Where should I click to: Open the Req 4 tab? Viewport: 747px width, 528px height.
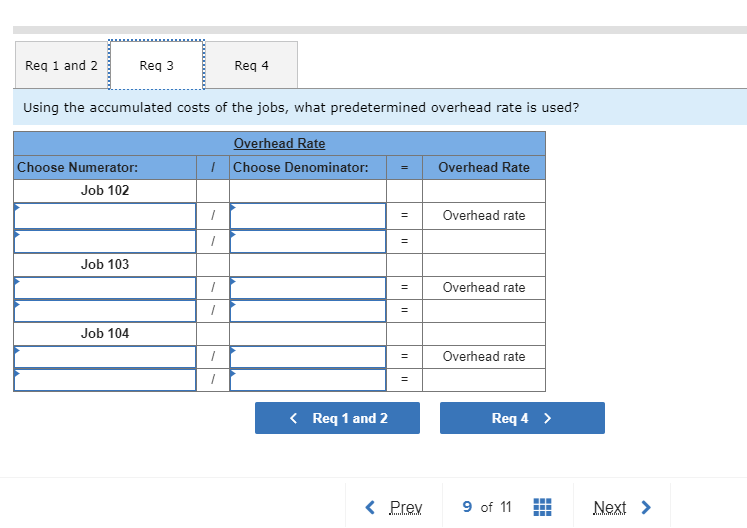tap(252, 65)
